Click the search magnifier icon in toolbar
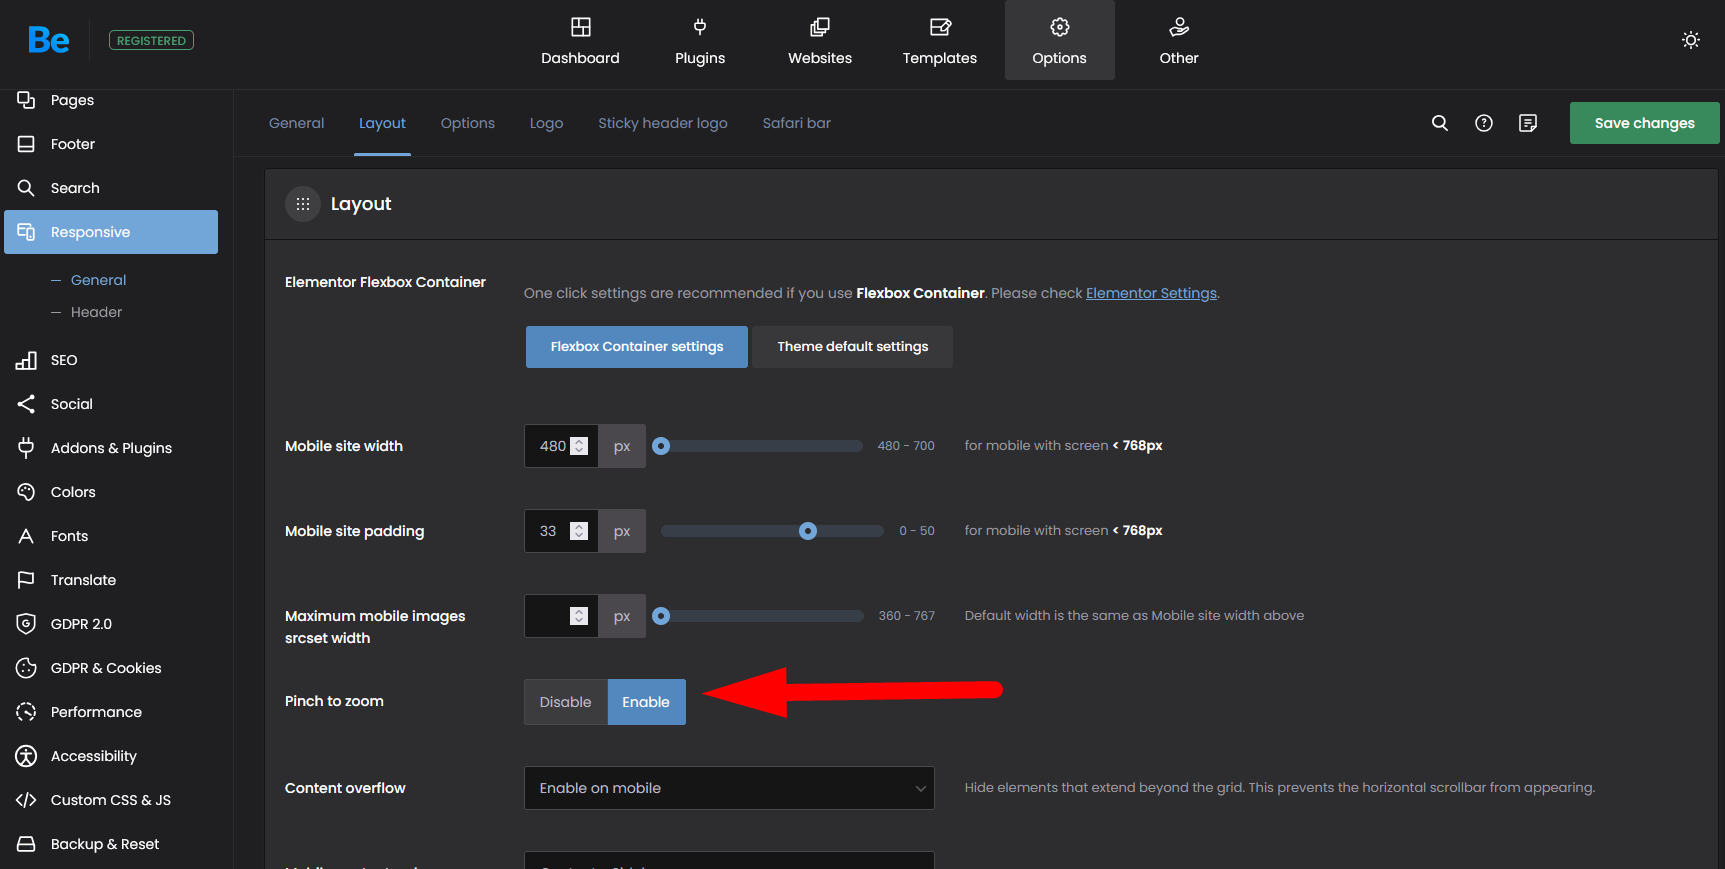 [x=1440, y=123]
